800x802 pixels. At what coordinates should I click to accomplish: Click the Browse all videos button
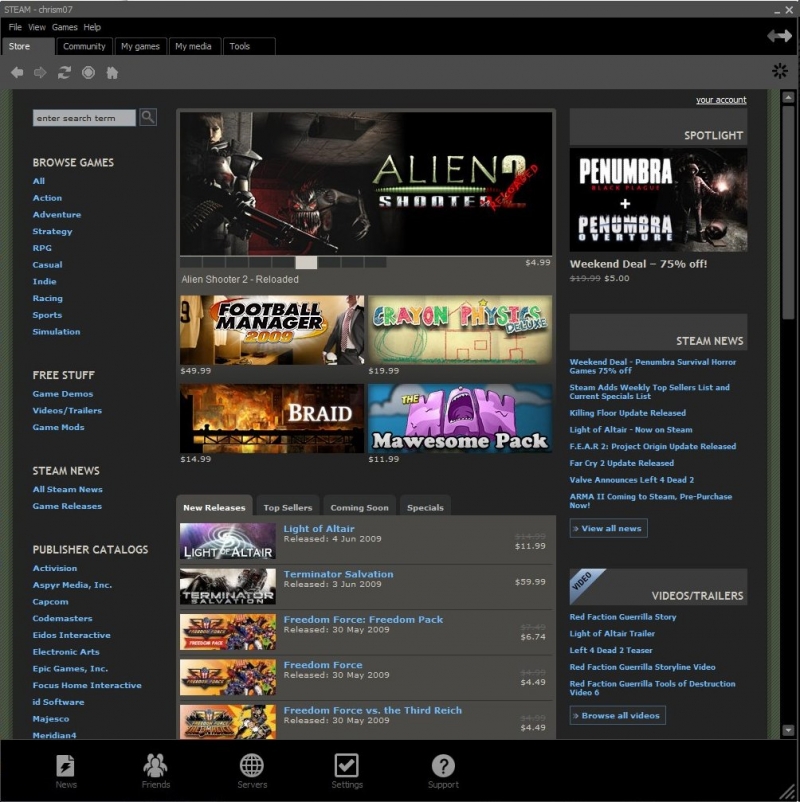pos(617,716)
